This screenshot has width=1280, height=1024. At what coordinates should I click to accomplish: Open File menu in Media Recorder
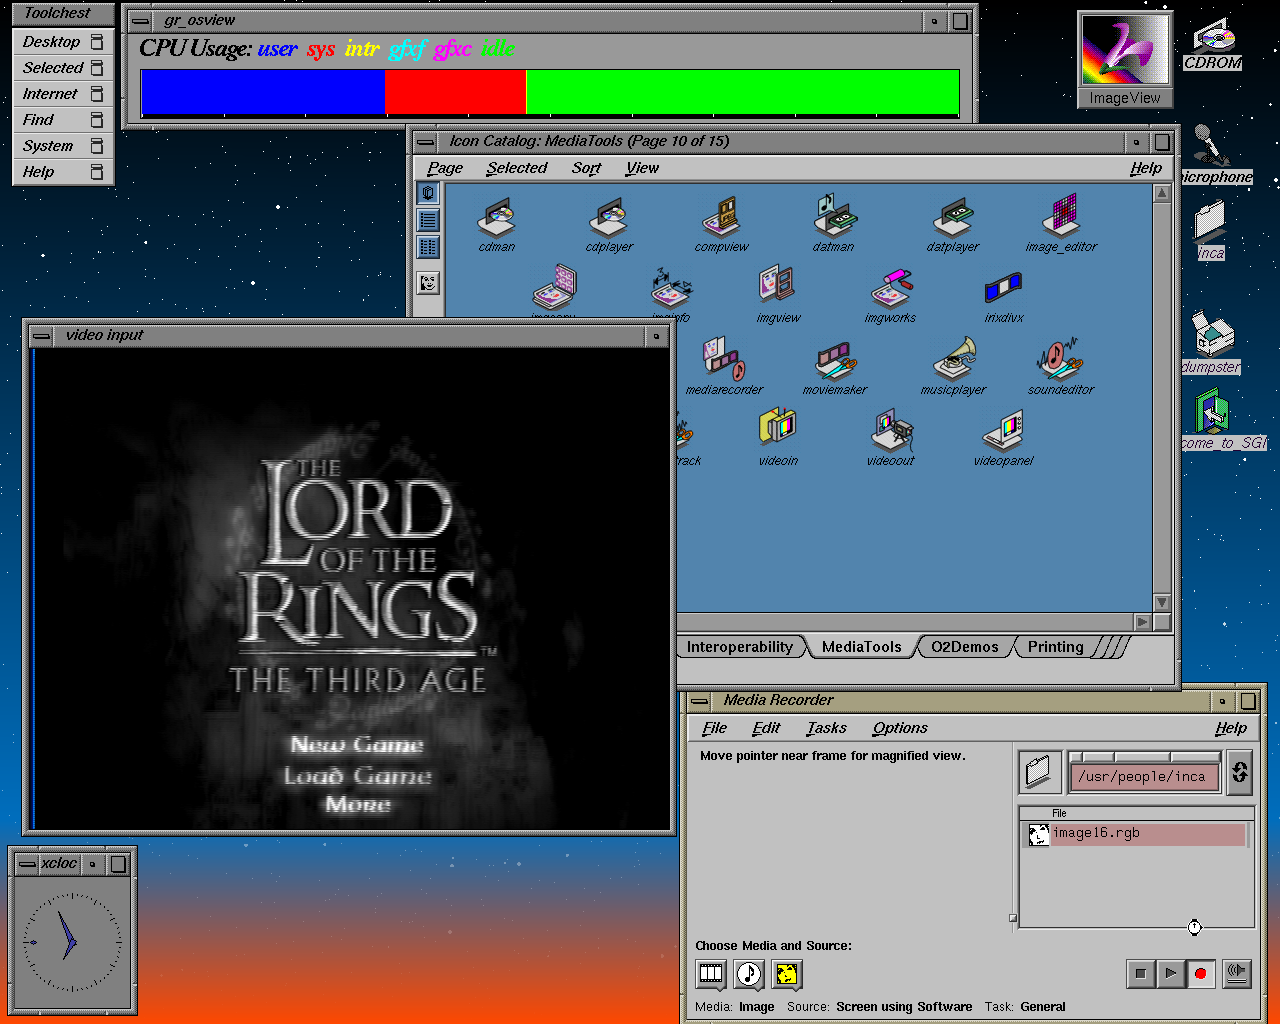click(714, 728)
